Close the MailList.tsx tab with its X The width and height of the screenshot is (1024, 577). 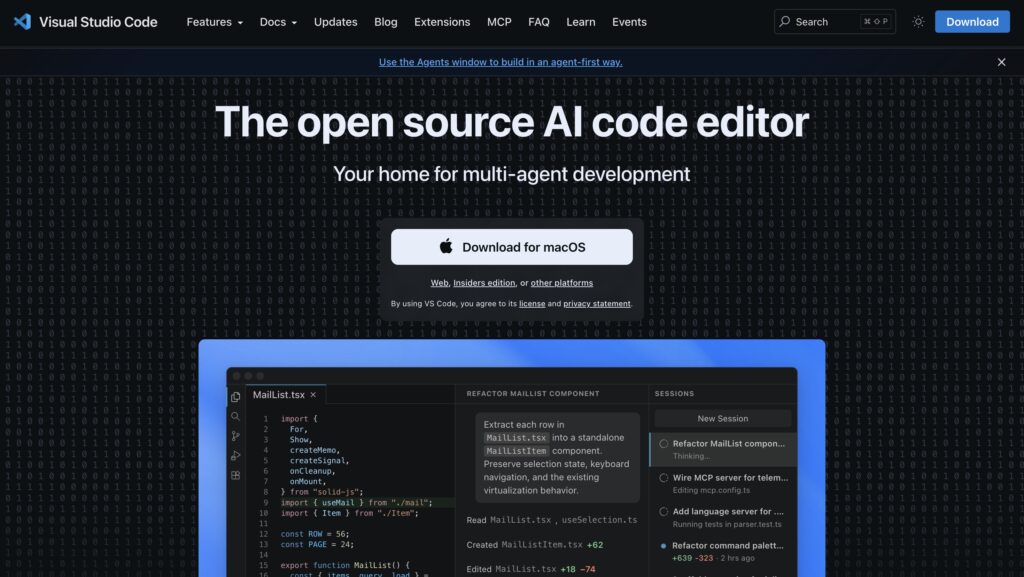(x=313, y=395)
